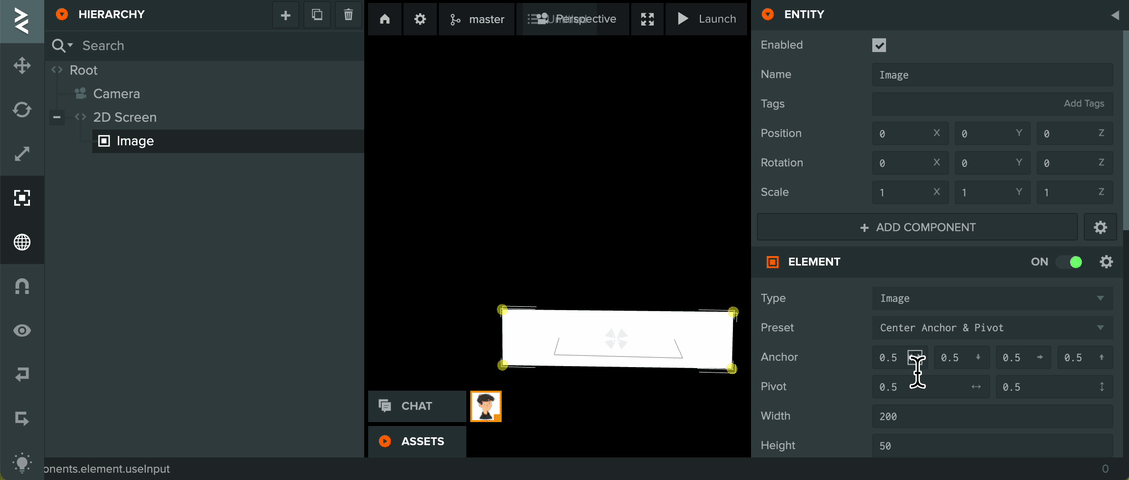Edit the fourth Anchor value field
Viewport: 1129px width, 480px height.
pyautogui.click(x=1085, y=358)
